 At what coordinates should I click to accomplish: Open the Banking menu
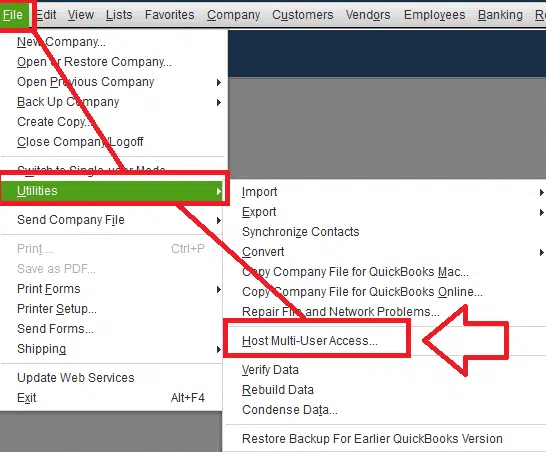tap(500, 15)
